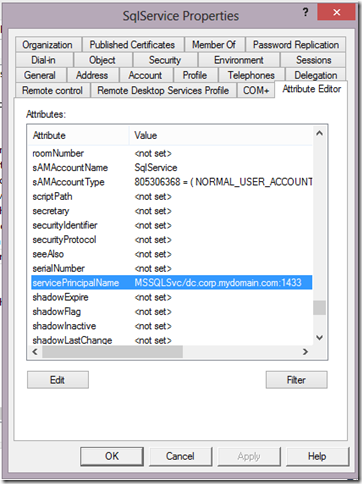Viewport: 362px width, 484px height.
Task: Click the vertical scrollbar down arrow
Action: pyautogui.click(x=319, y=337)
